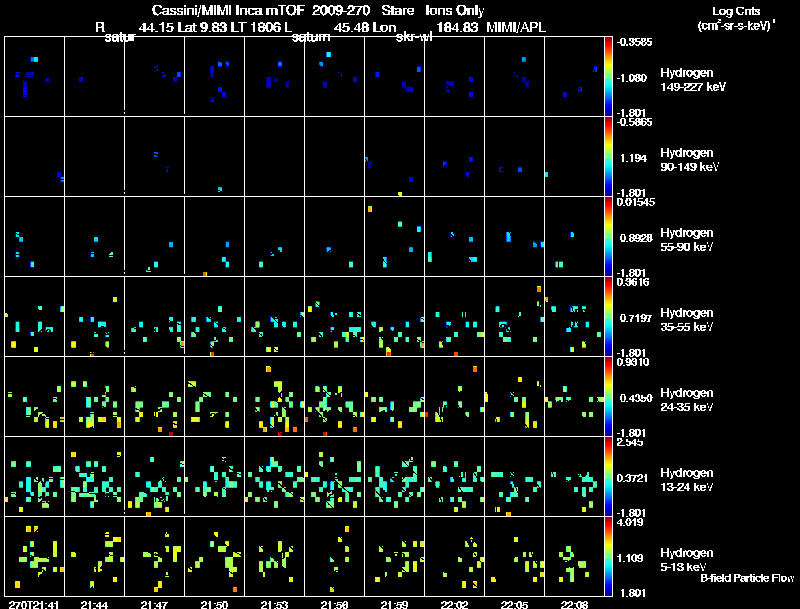The image size is (800, 609).
Task: Open the 21:59 panel in 55-90 keV row
Action: (x=394, y=236)
